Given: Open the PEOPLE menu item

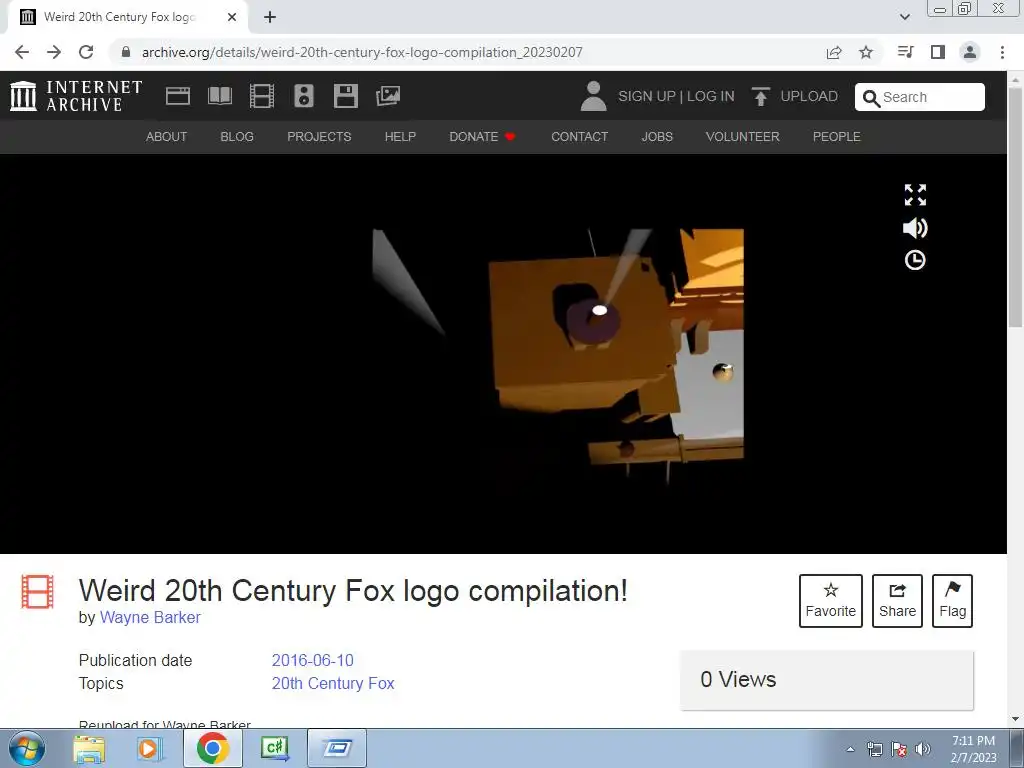Looking at the screenshot, I should pos(837,136).
